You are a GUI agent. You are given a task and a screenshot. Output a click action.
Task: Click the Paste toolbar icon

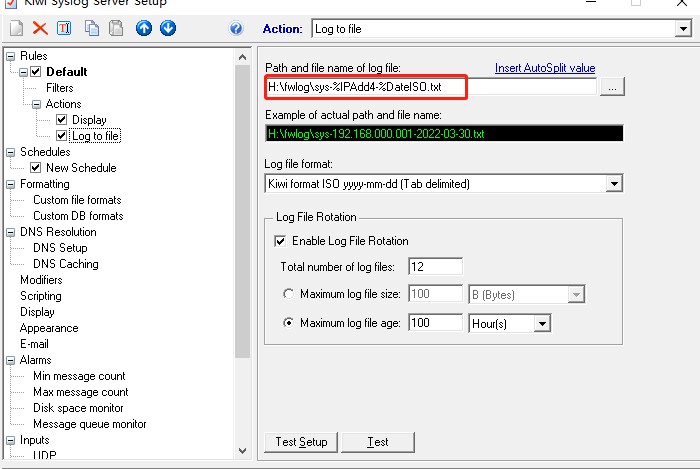(116, 29)
